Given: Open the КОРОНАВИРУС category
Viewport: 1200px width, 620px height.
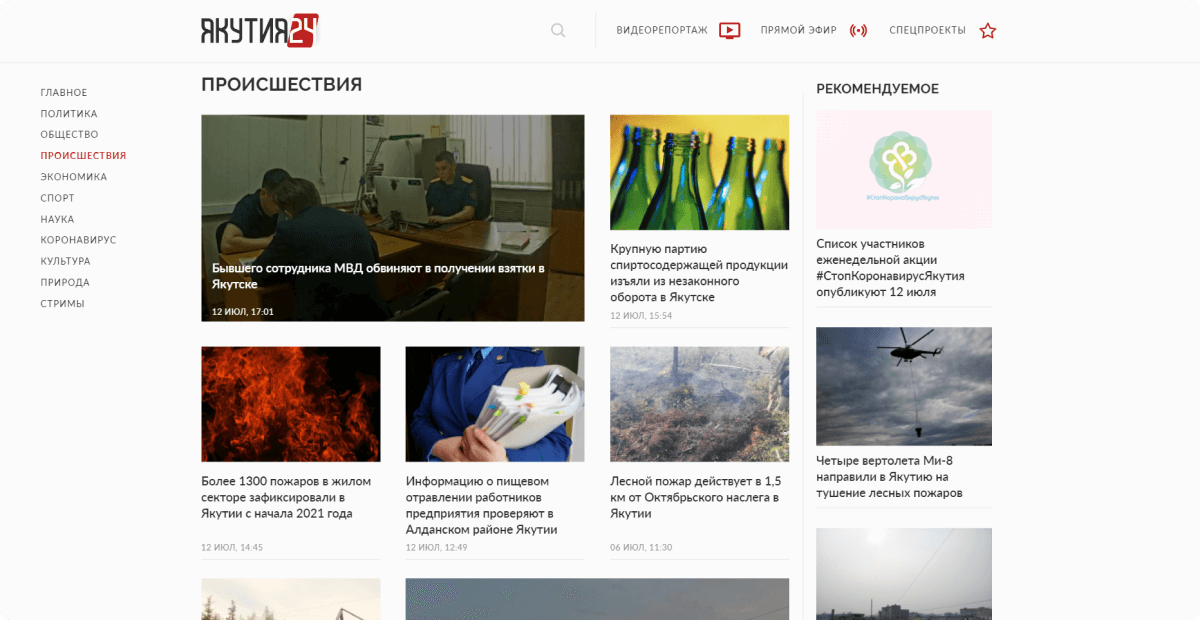Looking at the screenshot, I should click(78, 240).
